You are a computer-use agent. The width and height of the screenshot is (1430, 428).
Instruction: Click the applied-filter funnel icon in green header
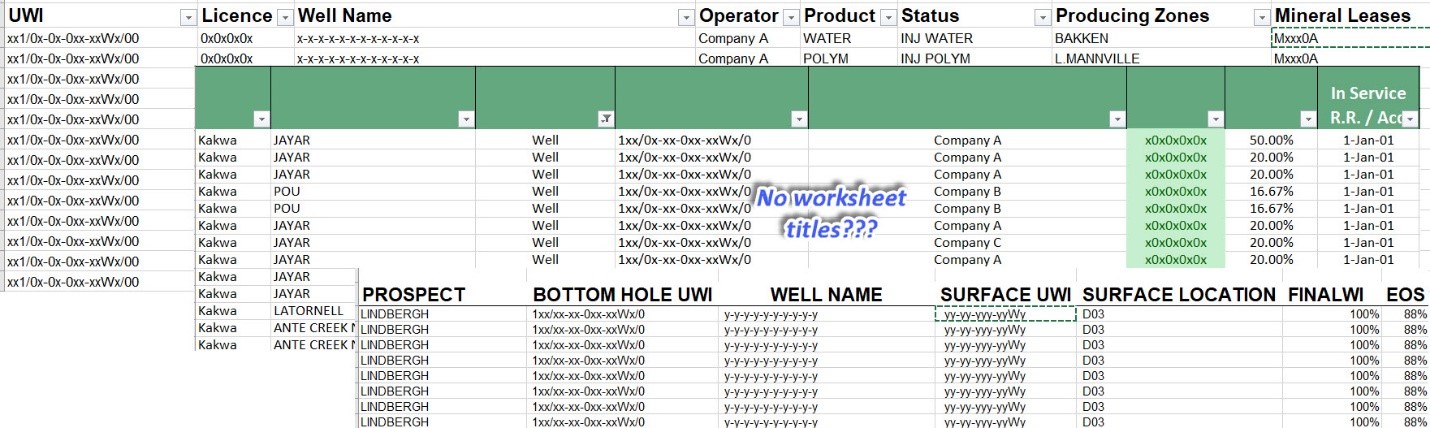[x=605, y=119]
